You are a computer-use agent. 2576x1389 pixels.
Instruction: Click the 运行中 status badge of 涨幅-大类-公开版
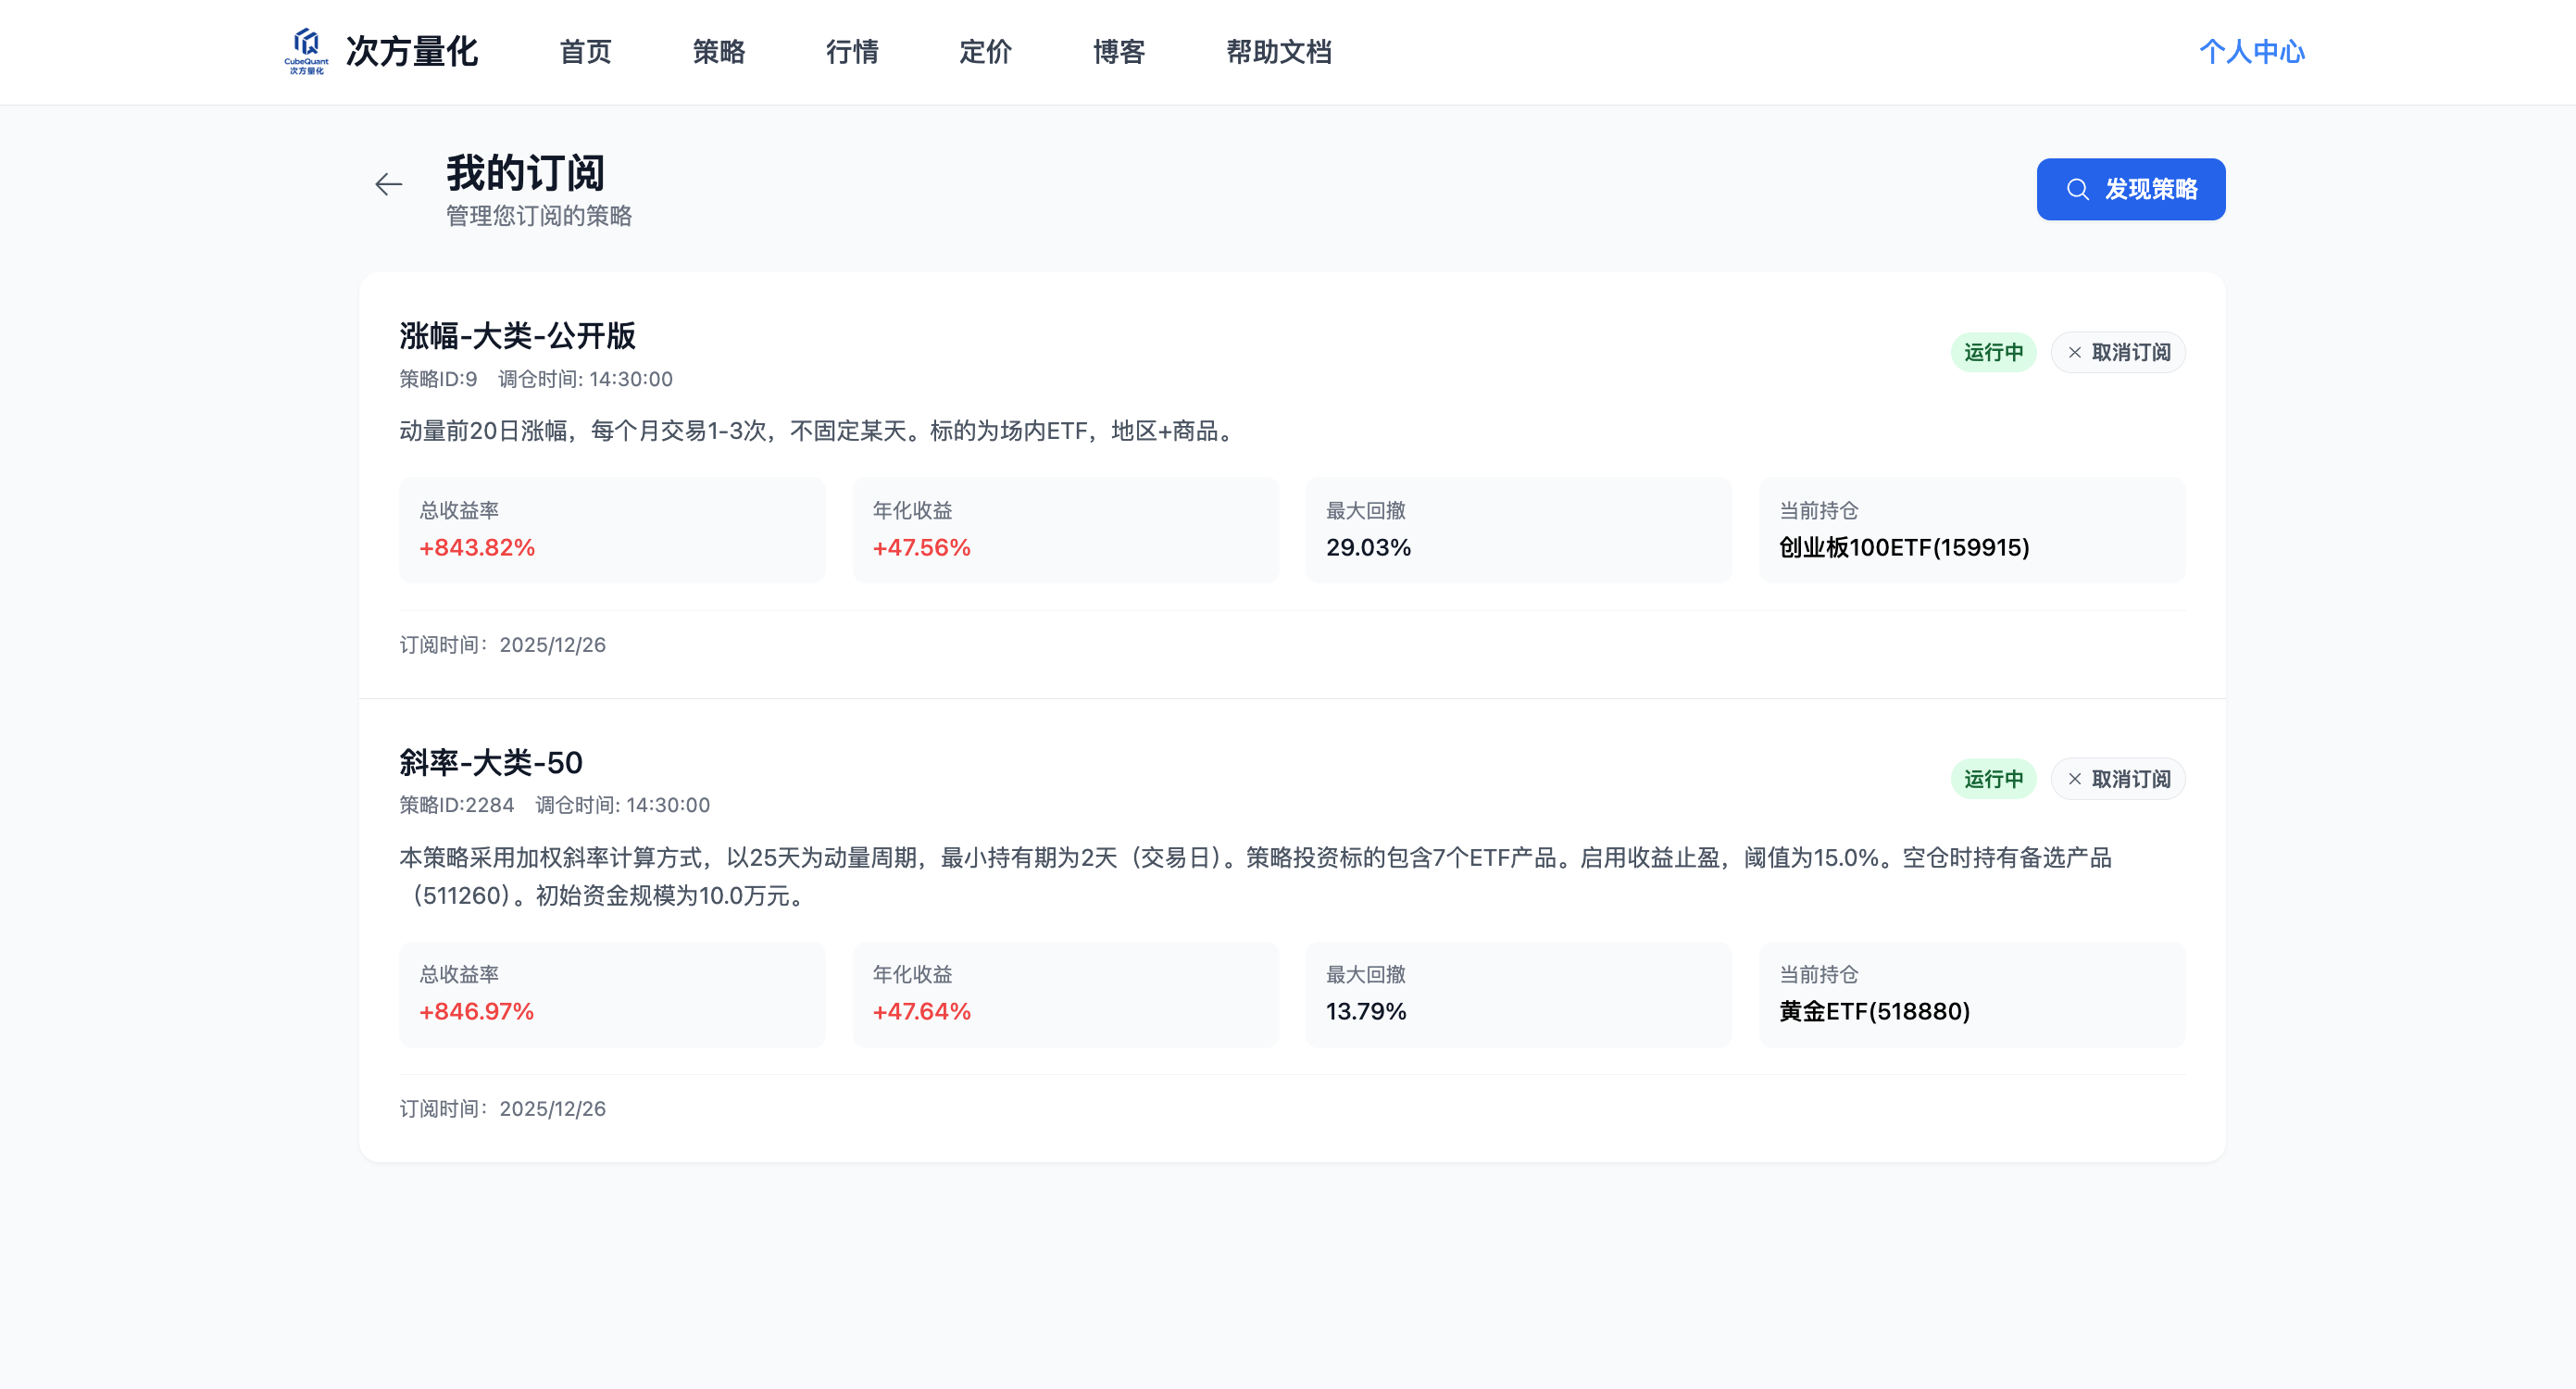click(x=1993, y=352)
